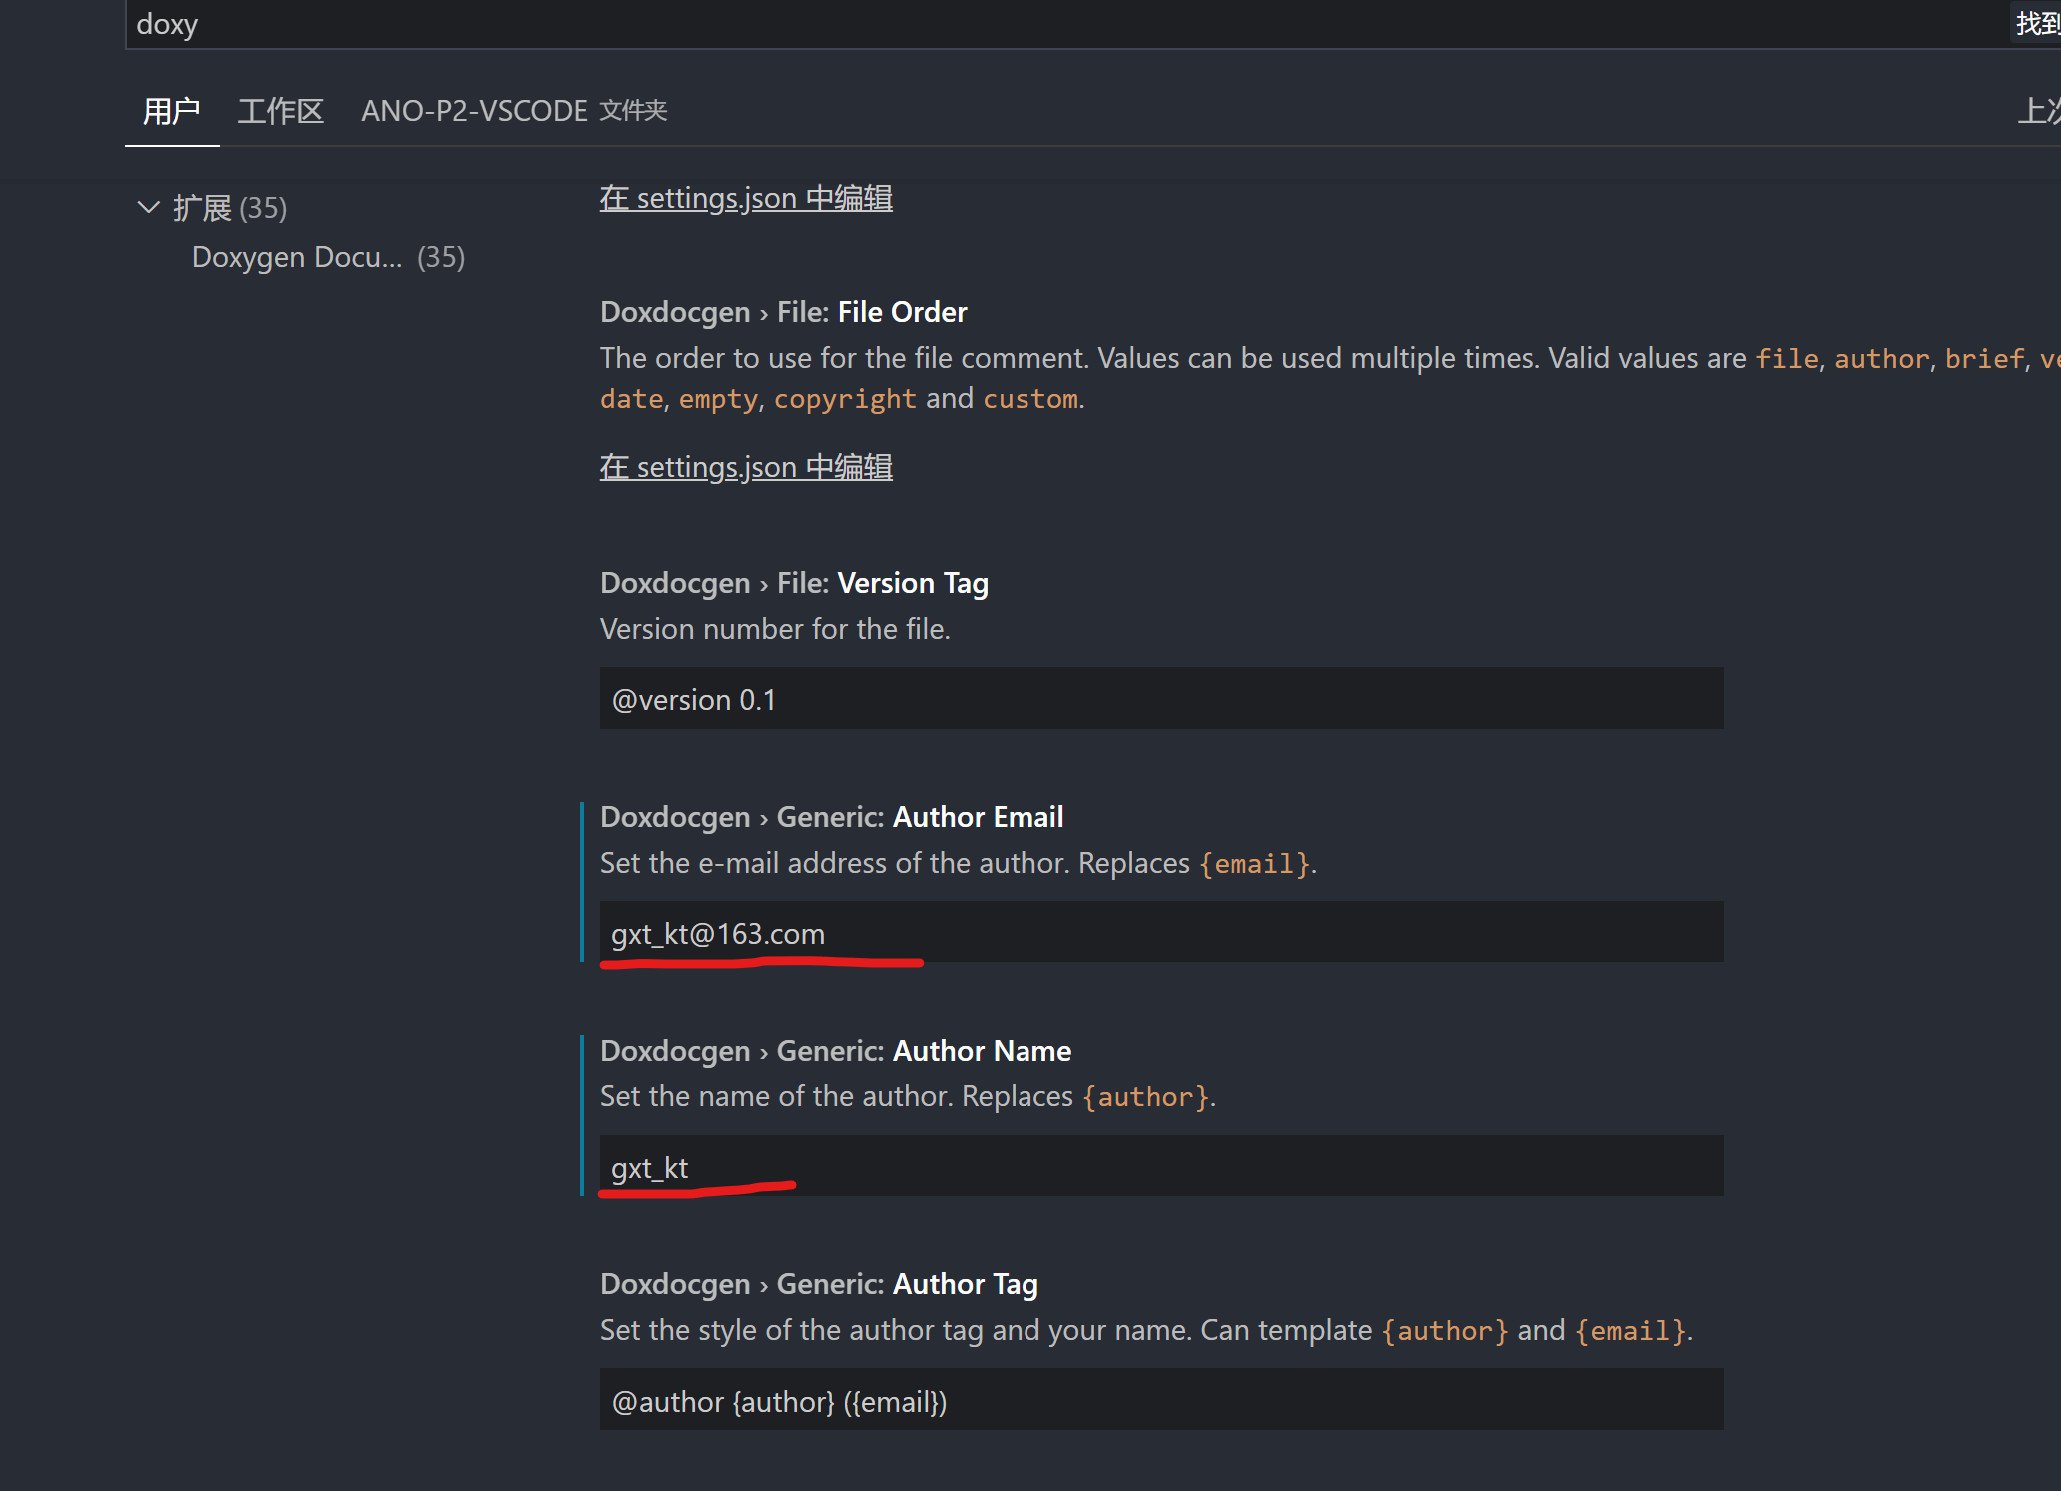Image resolution: width=2061 pixels, height=1491 pixels.
Task: Collapse the 扩展 (35) chevron arrow
Action: click(148, 207)
